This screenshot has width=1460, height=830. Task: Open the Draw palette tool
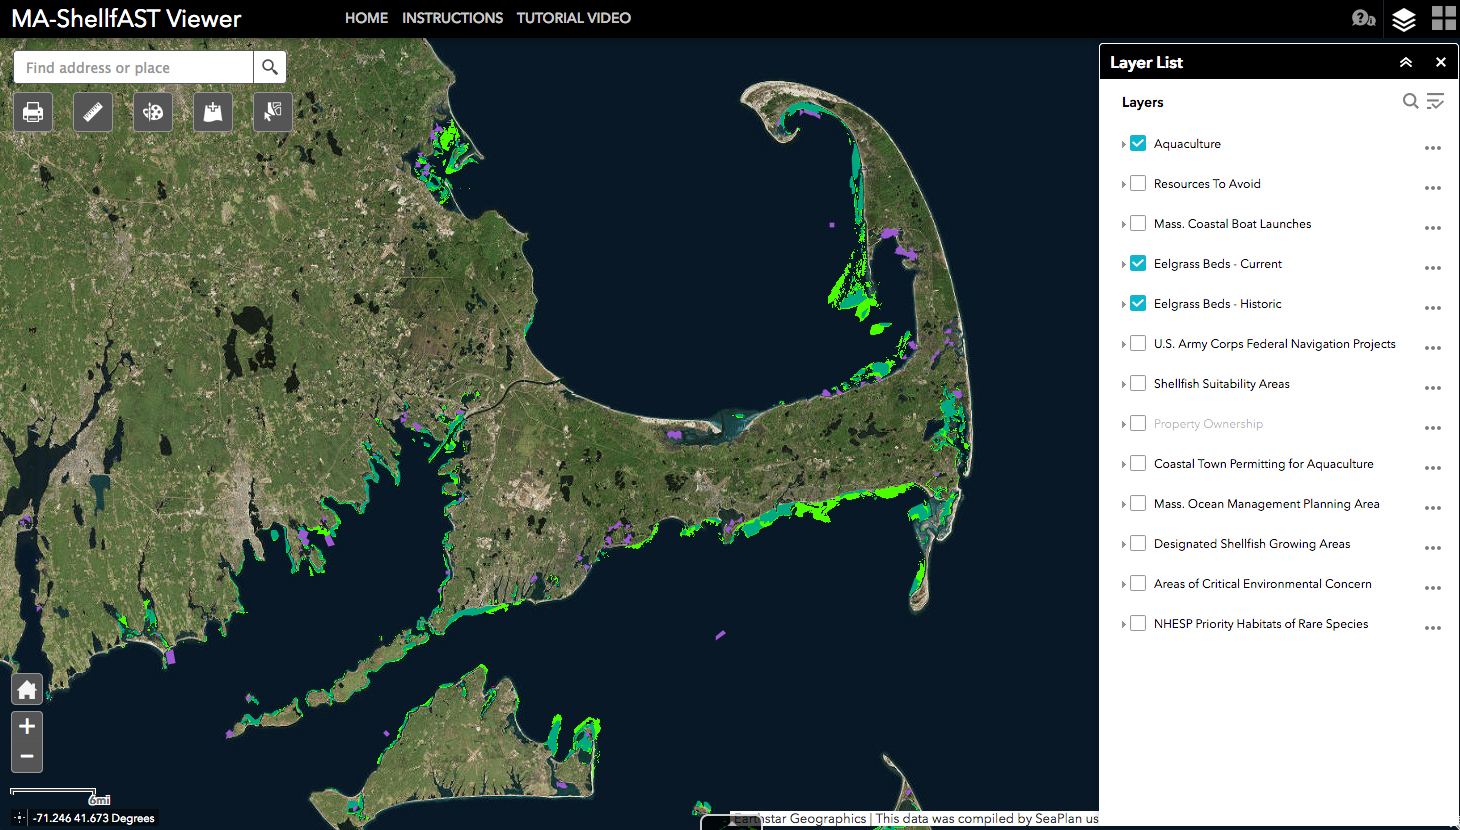(153, 112)
